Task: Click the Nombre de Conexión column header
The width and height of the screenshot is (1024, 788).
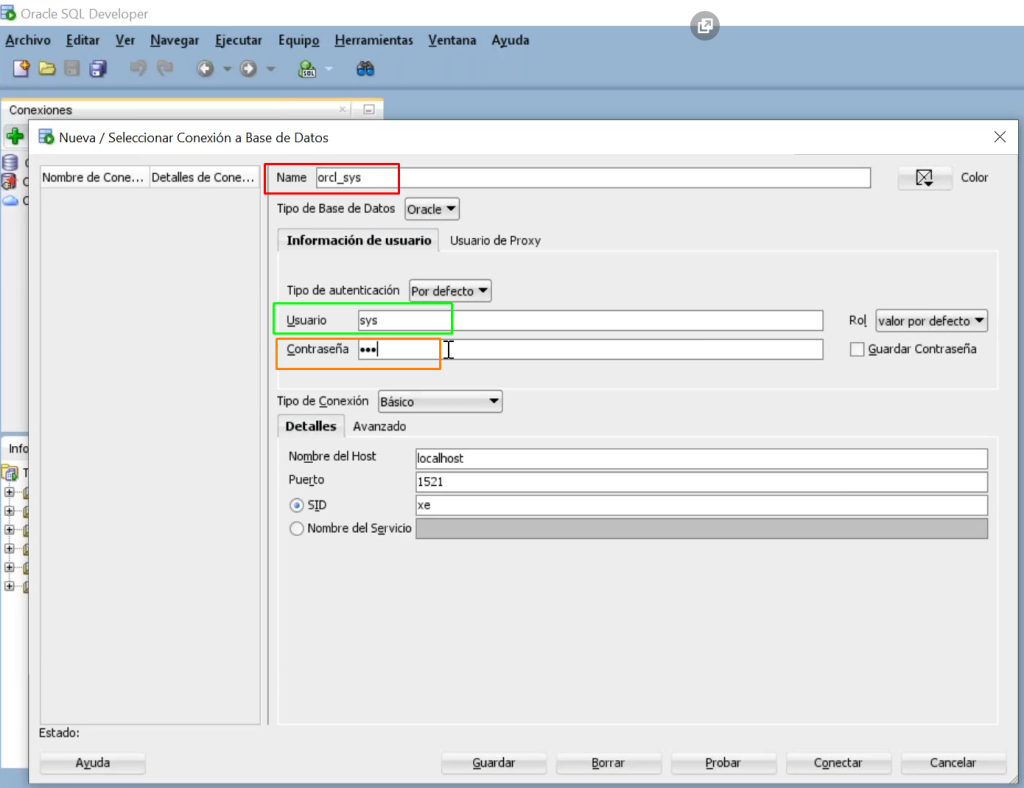Action: point(95,178)
